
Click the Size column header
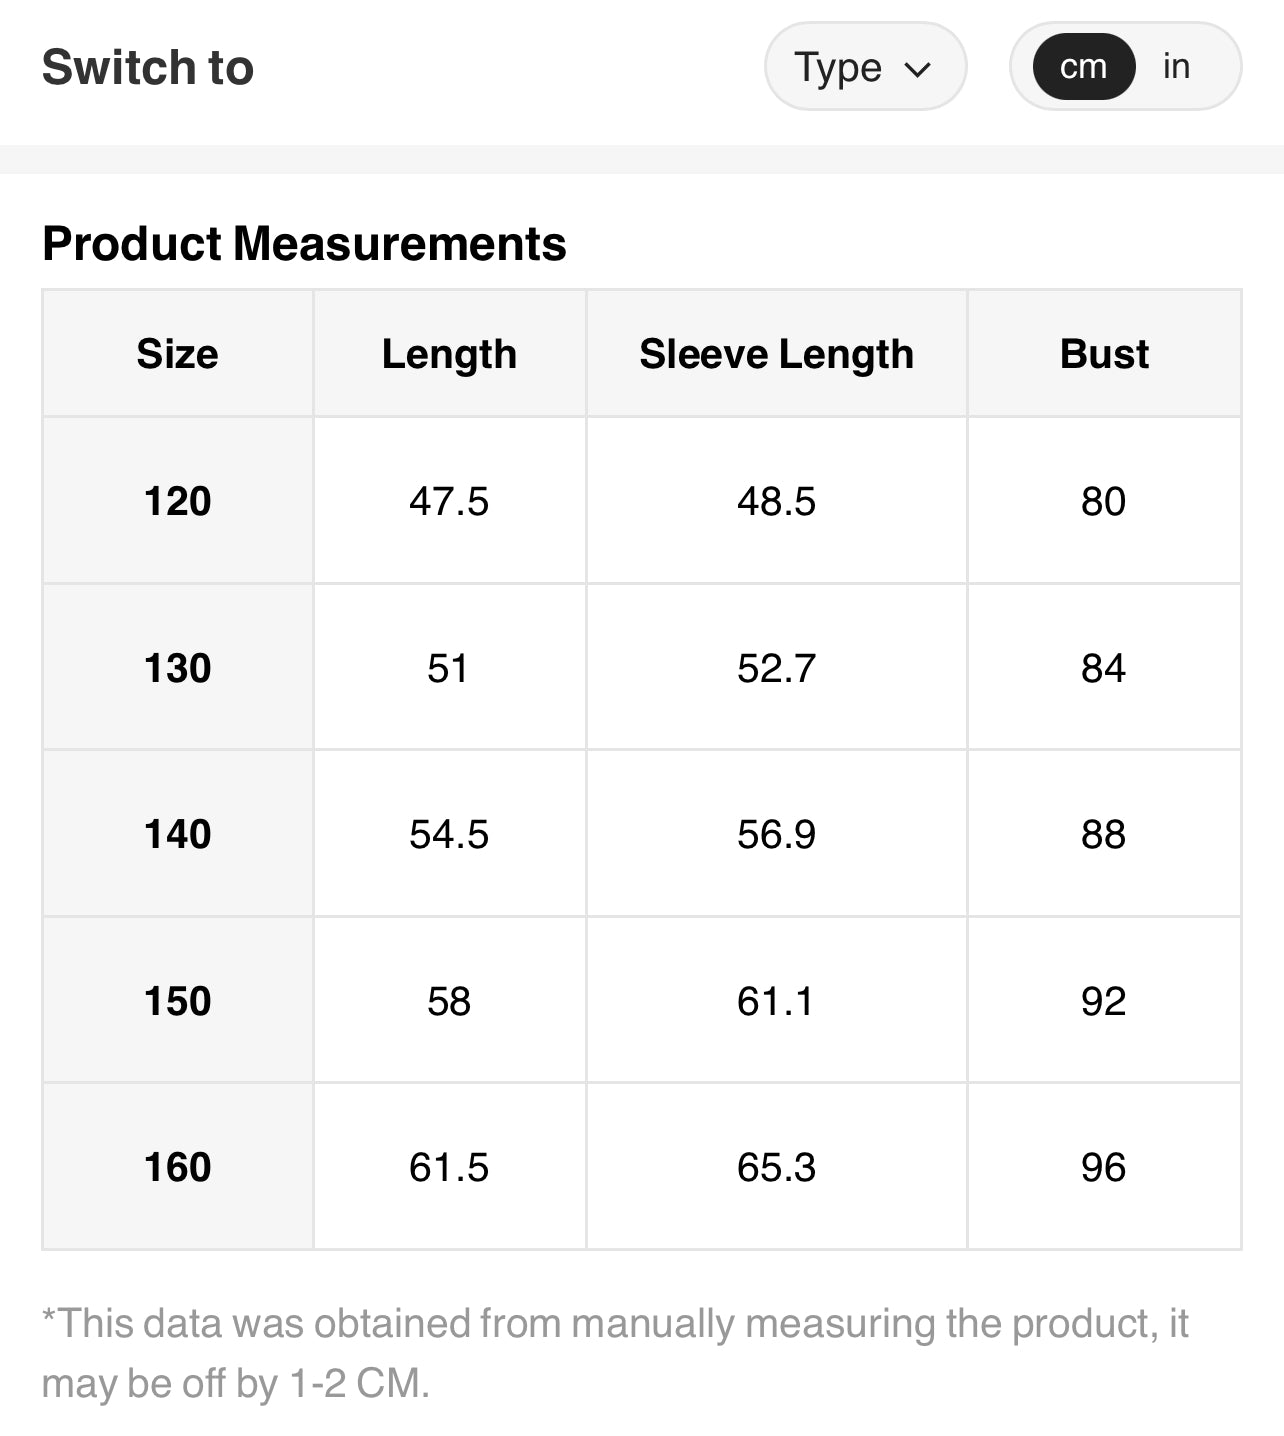(x=177, y=354)
